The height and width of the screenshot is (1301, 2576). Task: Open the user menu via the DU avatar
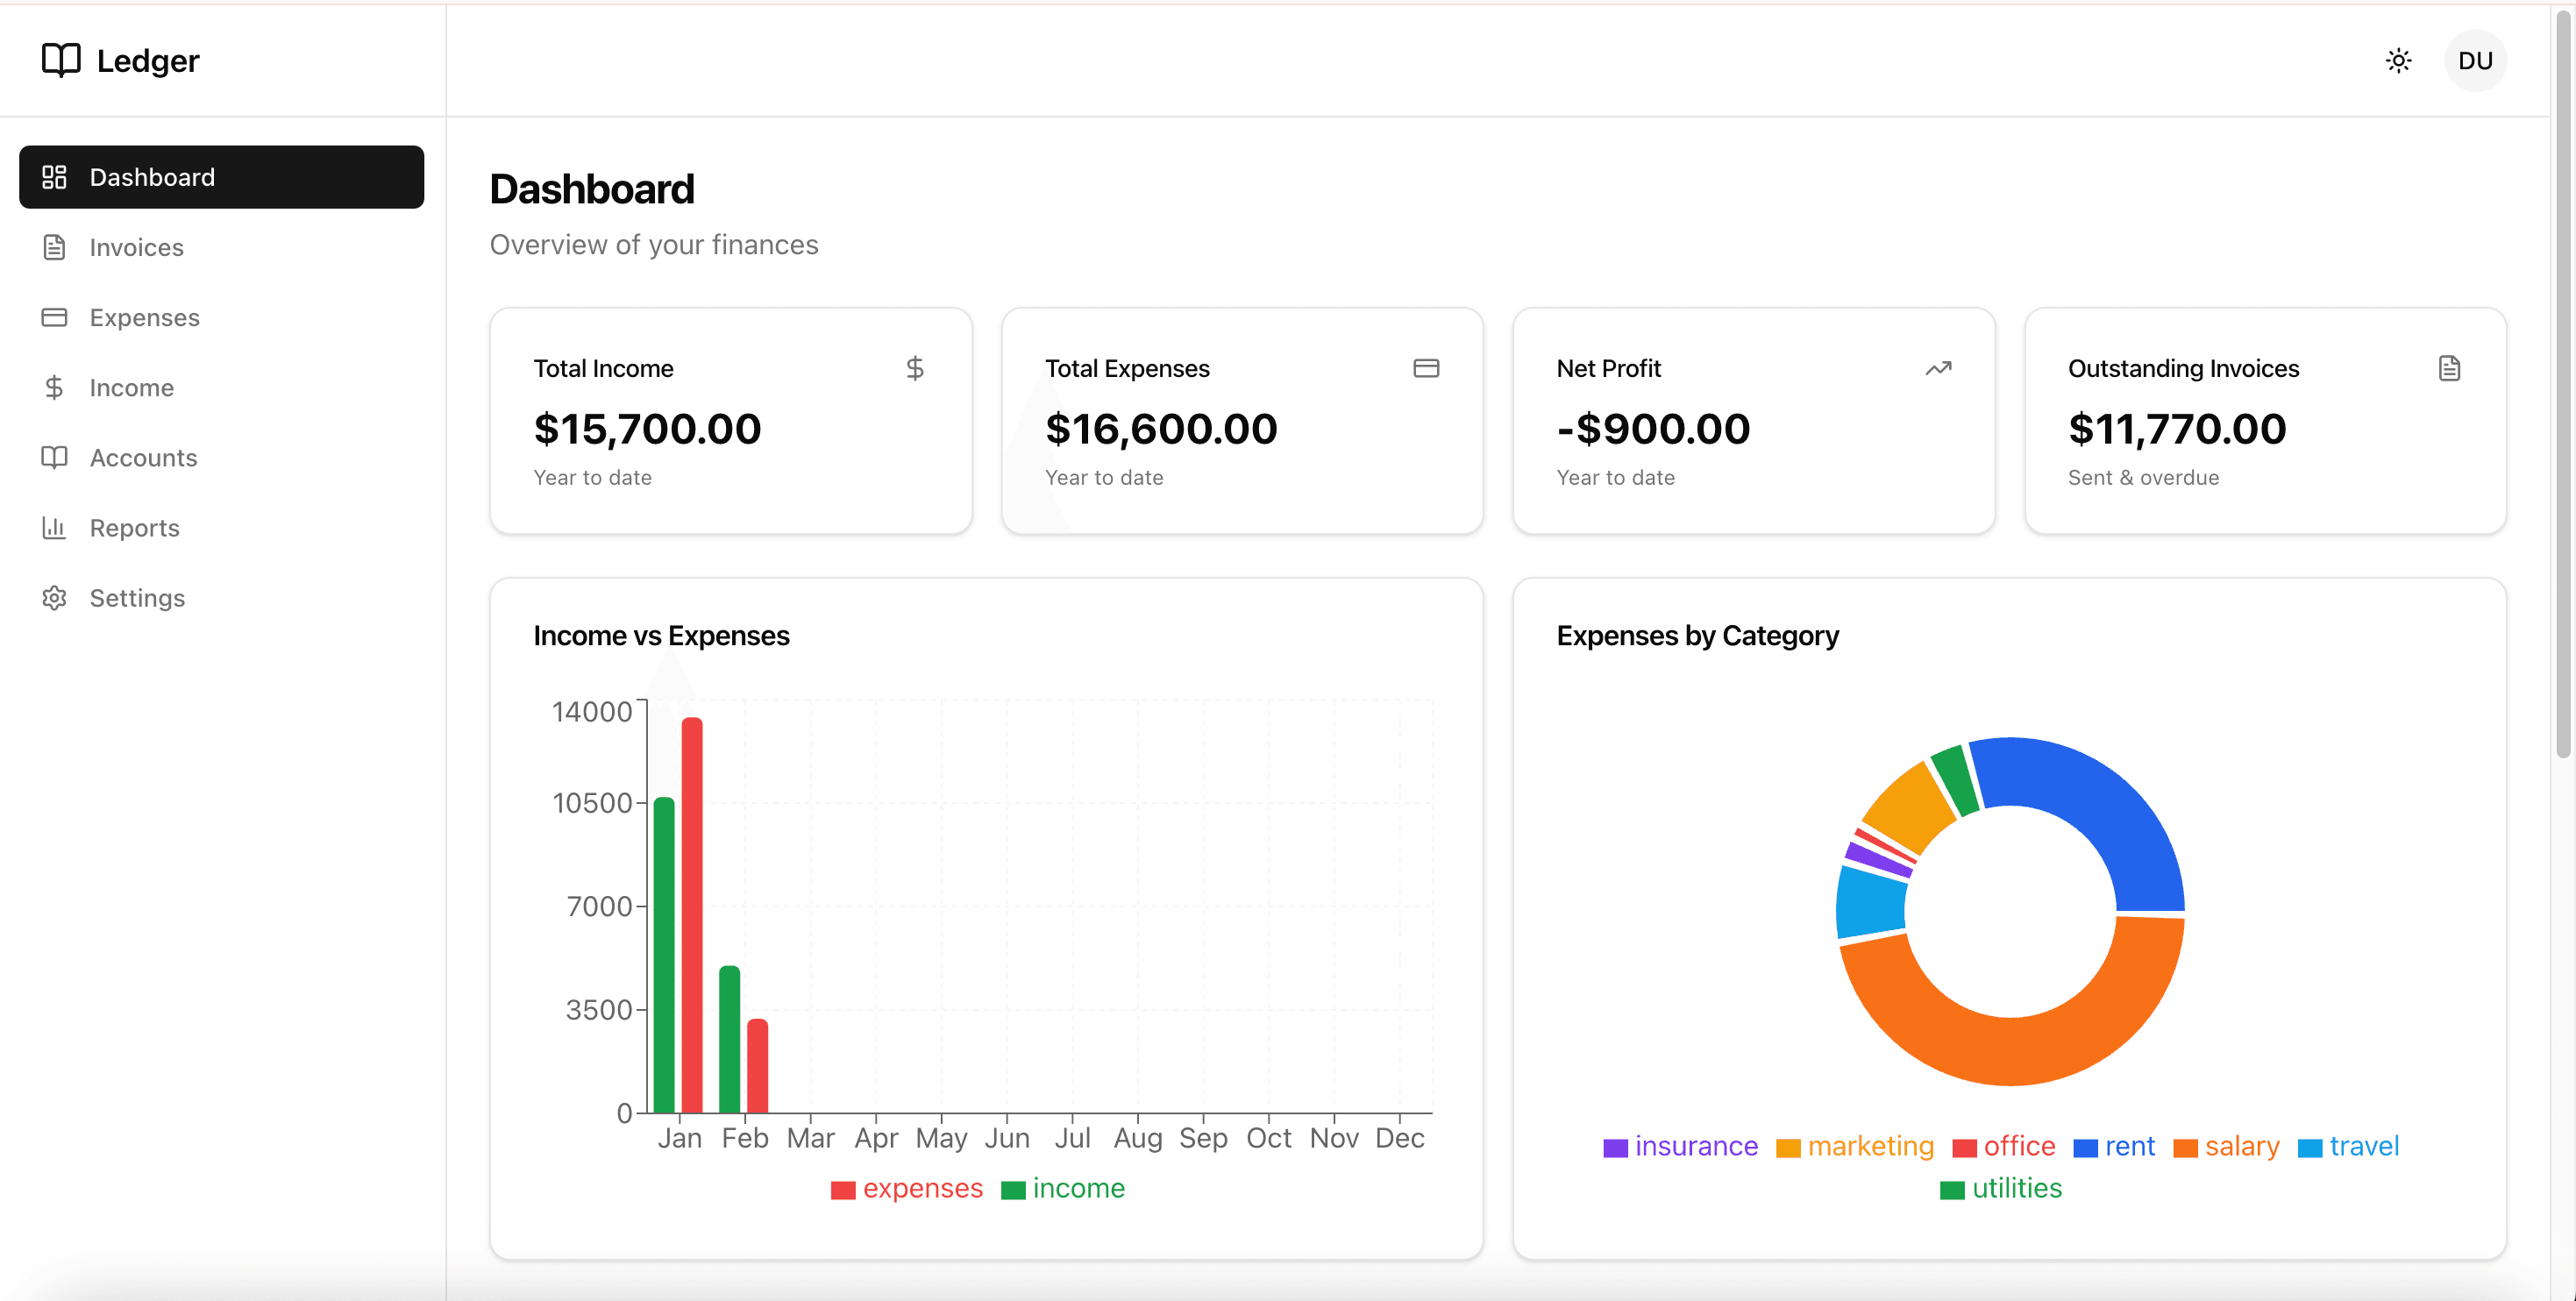[2475, 60]
